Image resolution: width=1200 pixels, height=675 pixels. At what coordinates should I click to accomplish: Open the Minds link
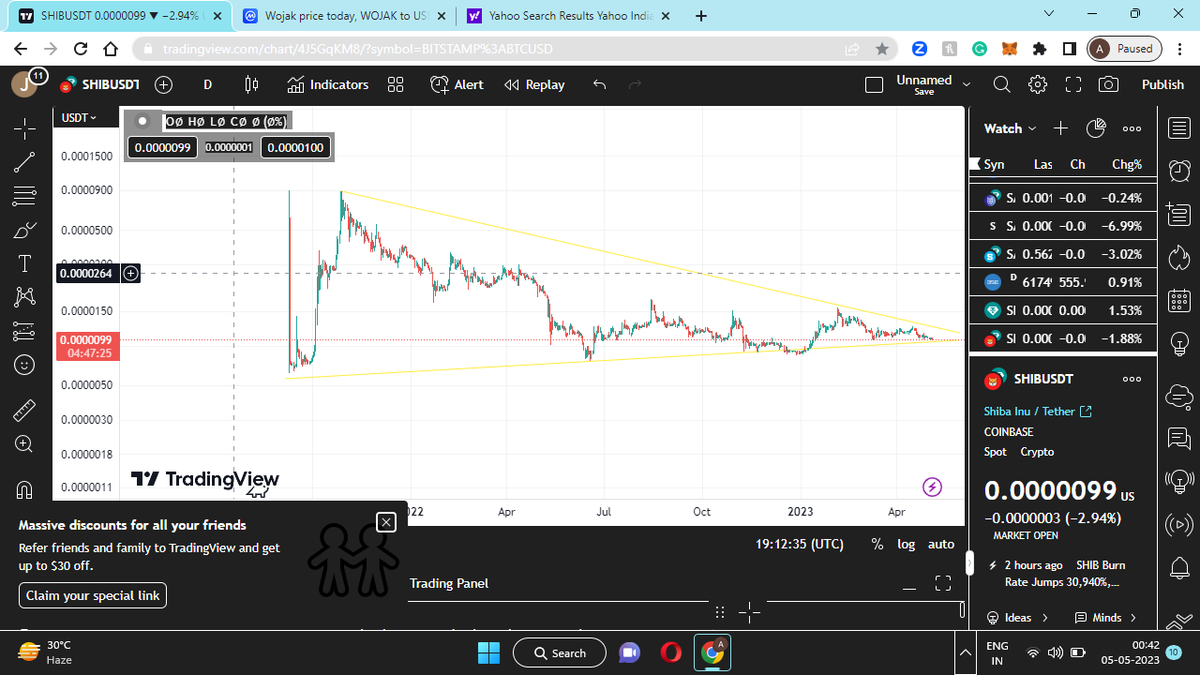[x=1105, y=617]
